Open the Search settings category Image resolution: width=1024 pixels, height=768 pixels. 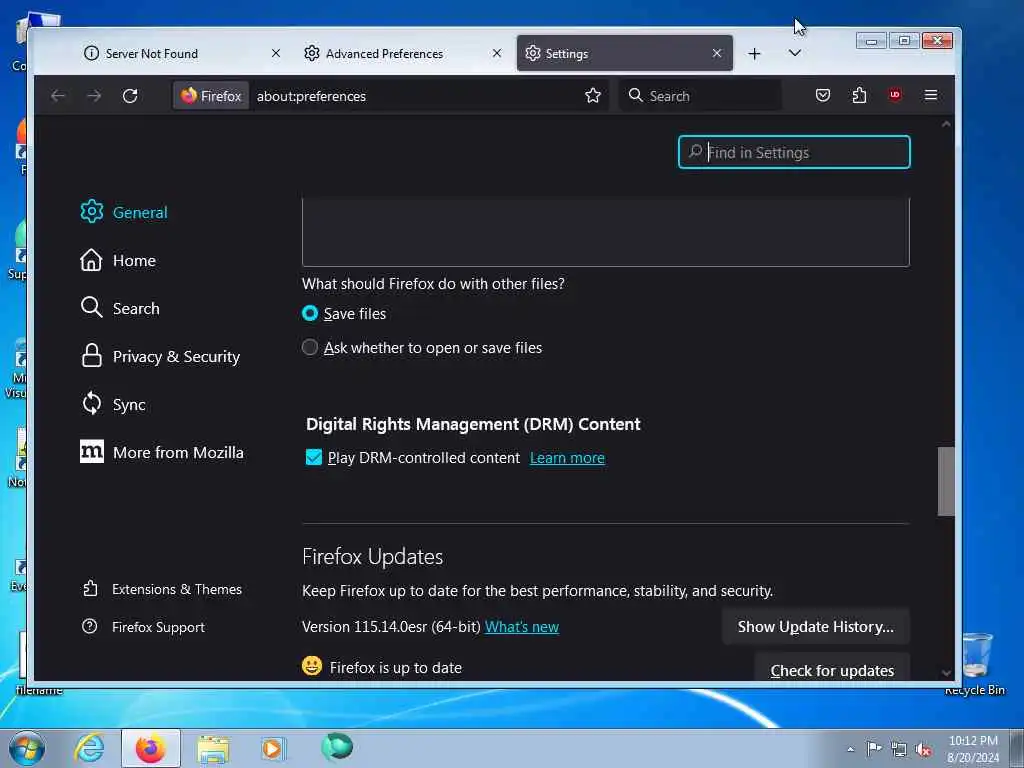coord(120,308)
